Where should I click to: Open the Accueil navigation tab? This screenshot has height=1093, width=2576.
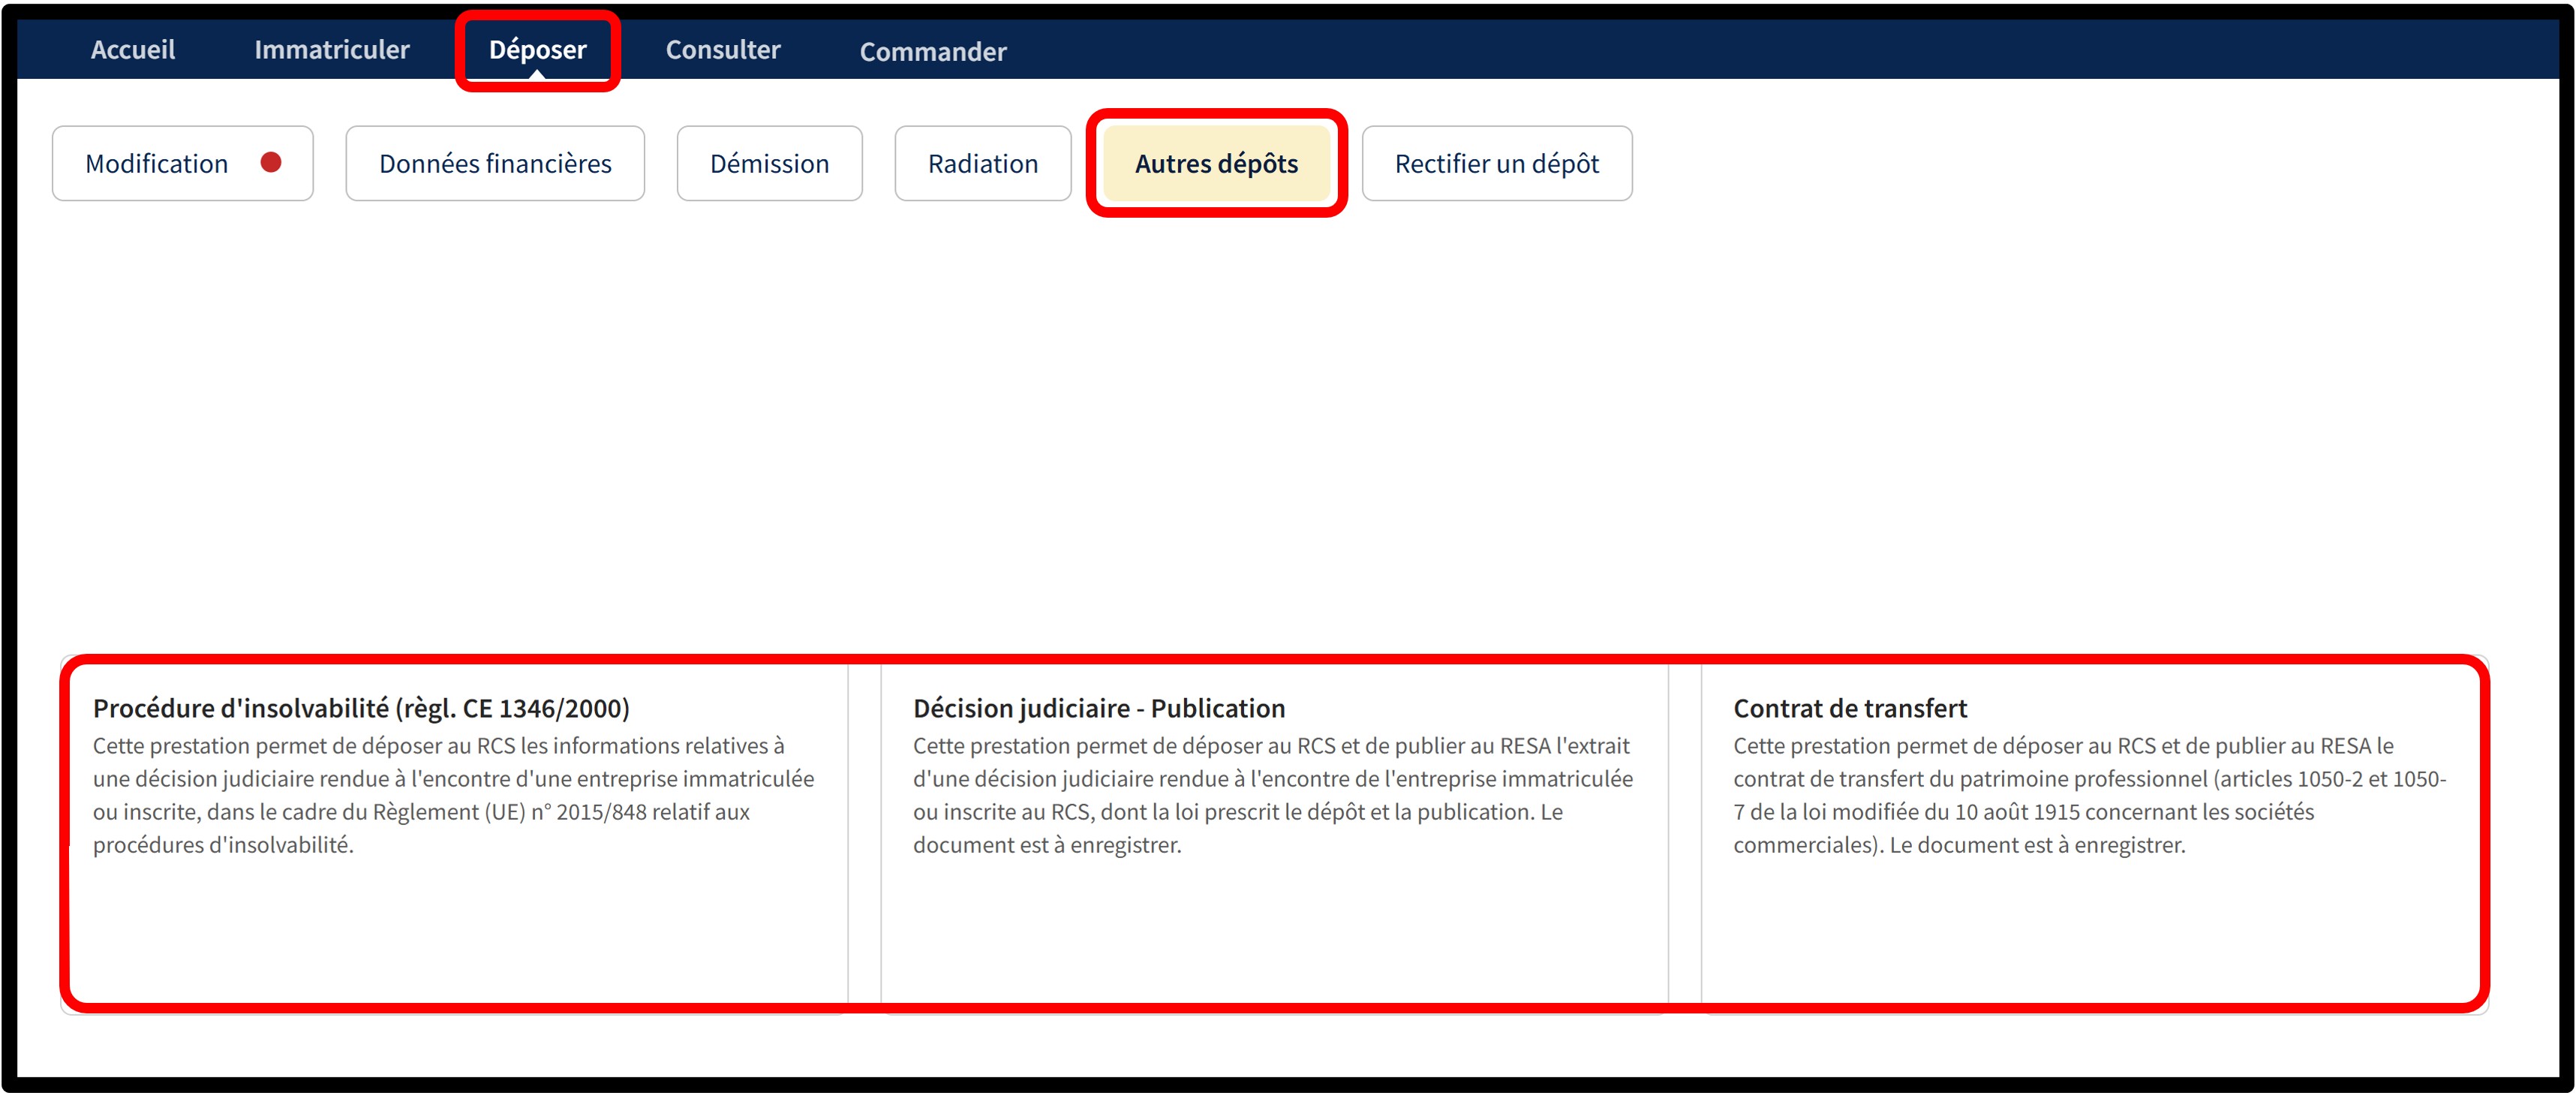coord(132,50)
